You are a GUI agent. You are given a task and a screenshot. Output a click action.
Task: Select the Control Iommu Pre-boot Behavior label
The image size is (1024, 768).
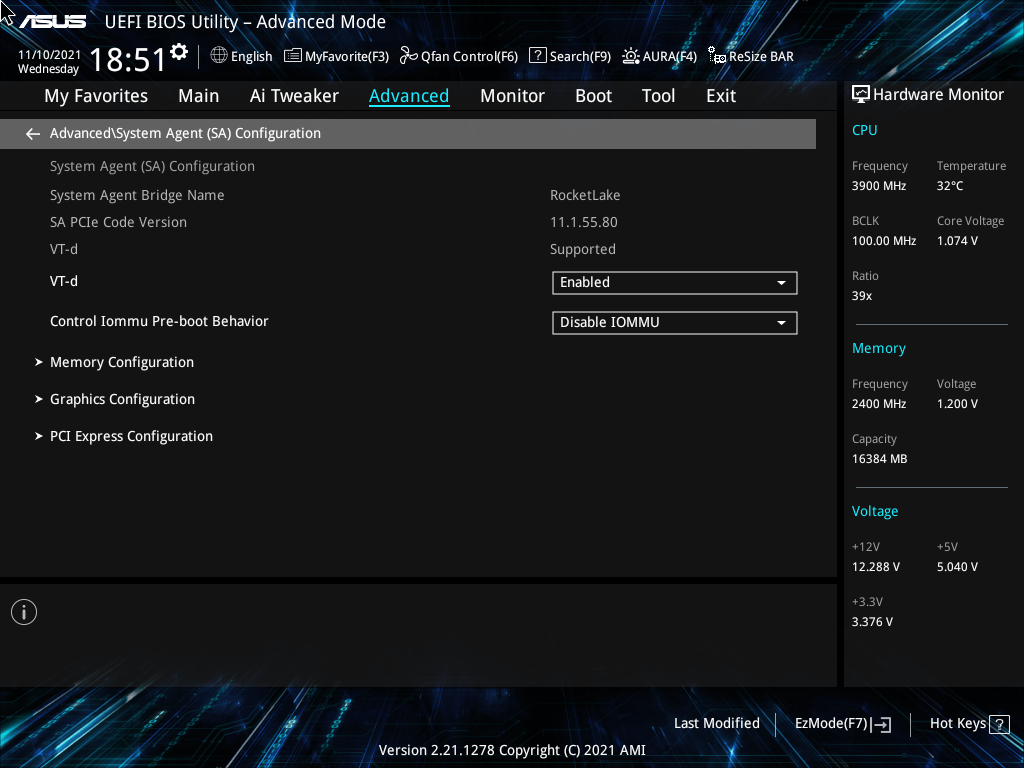tap(159, 321)
